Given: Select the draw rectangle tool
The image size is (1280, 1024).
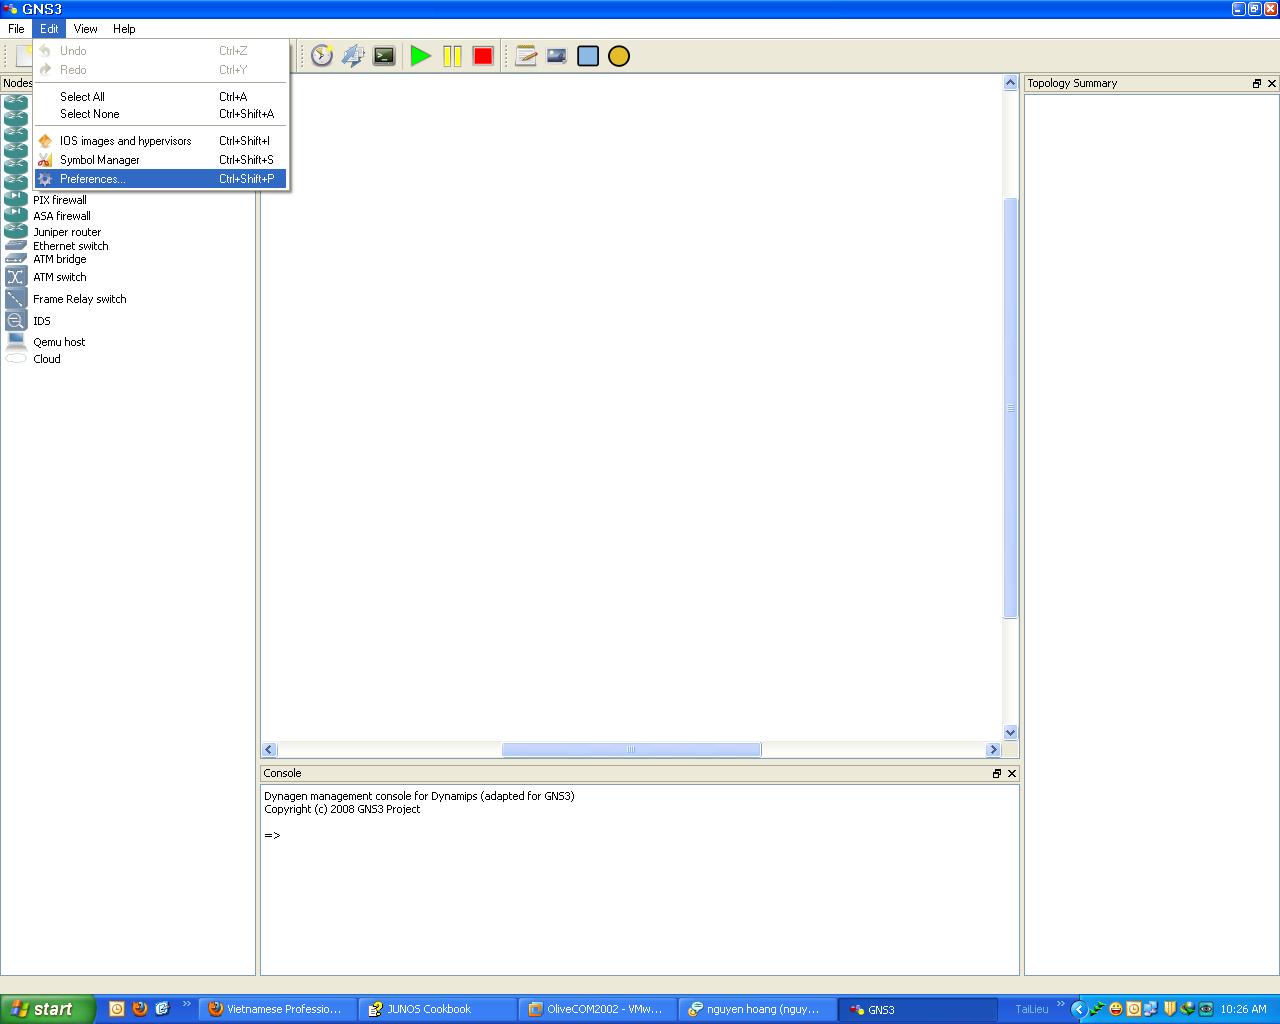Looking at the screenshot, I should 588,56.
